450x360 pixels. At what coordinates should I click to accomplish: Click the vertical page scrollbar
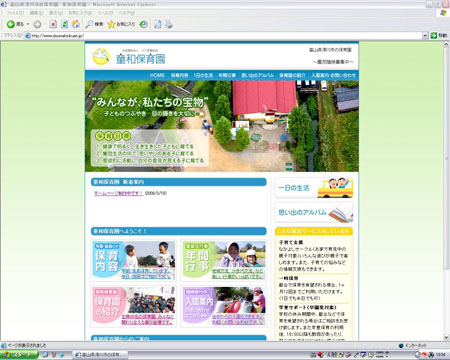(x=446, y=191)
